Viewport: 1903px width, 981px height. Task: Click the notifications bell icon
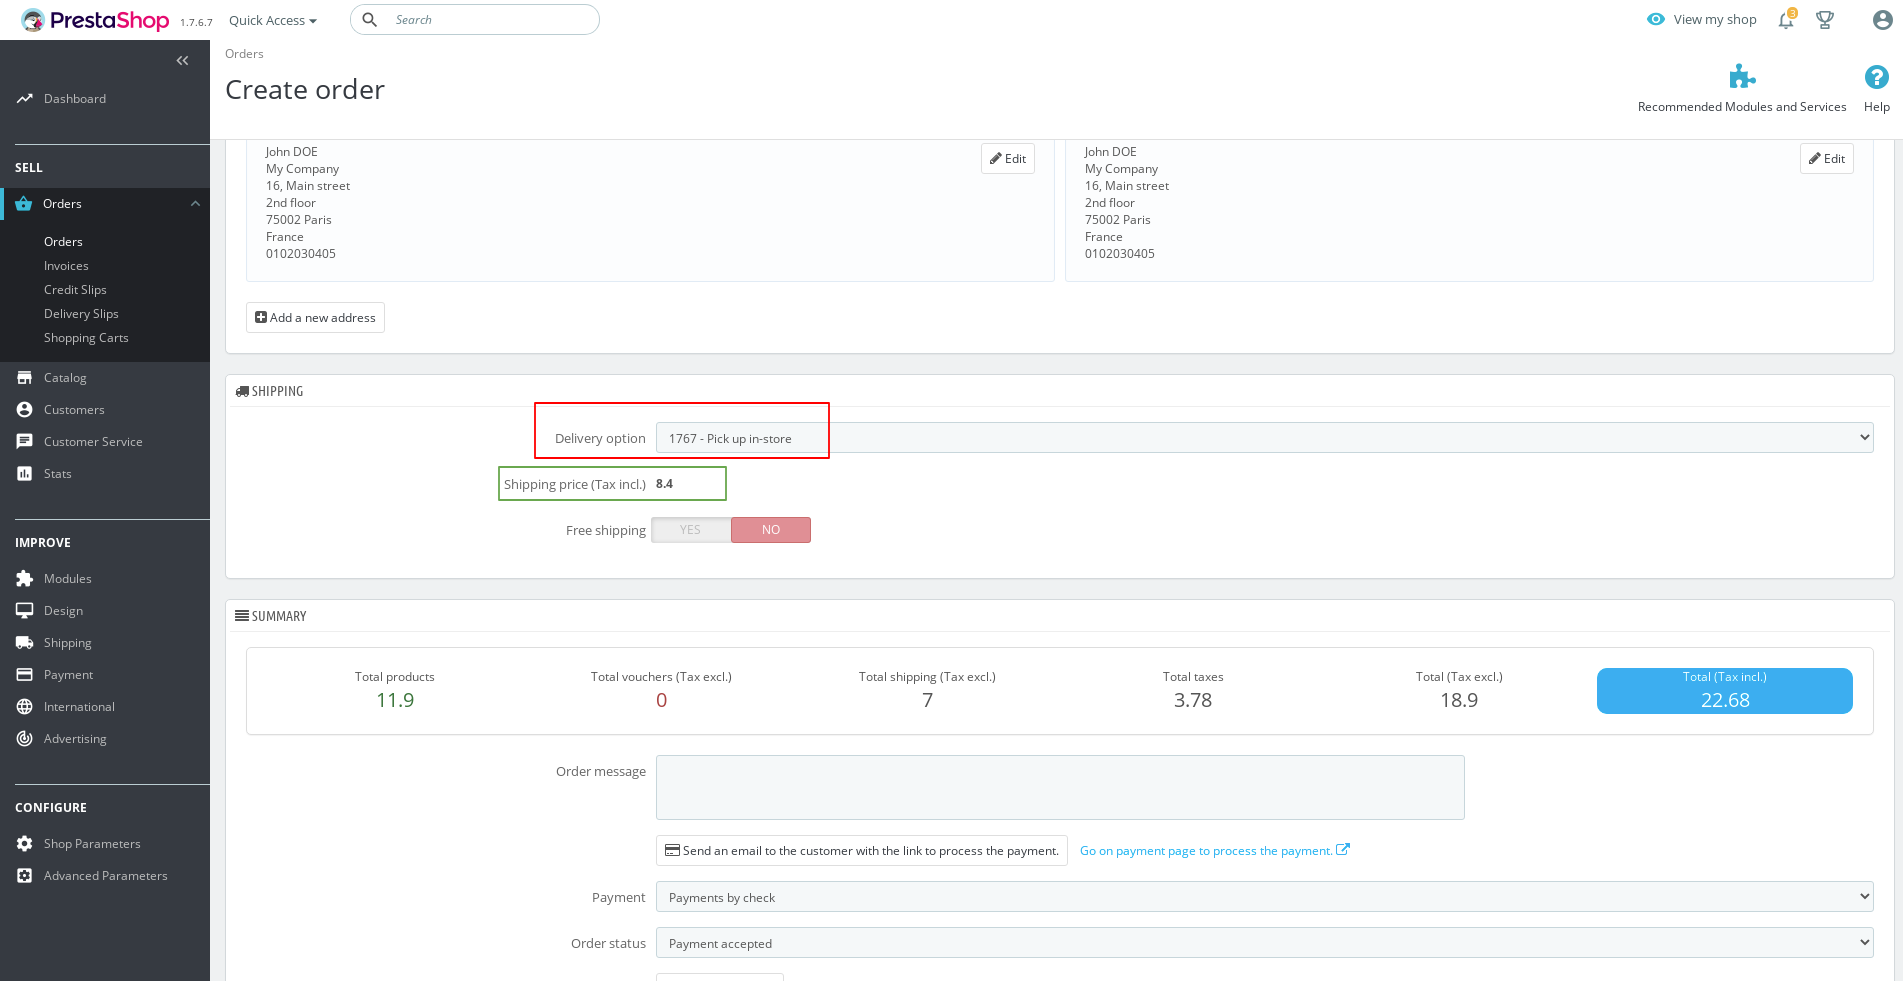[x=1785, y=19]
